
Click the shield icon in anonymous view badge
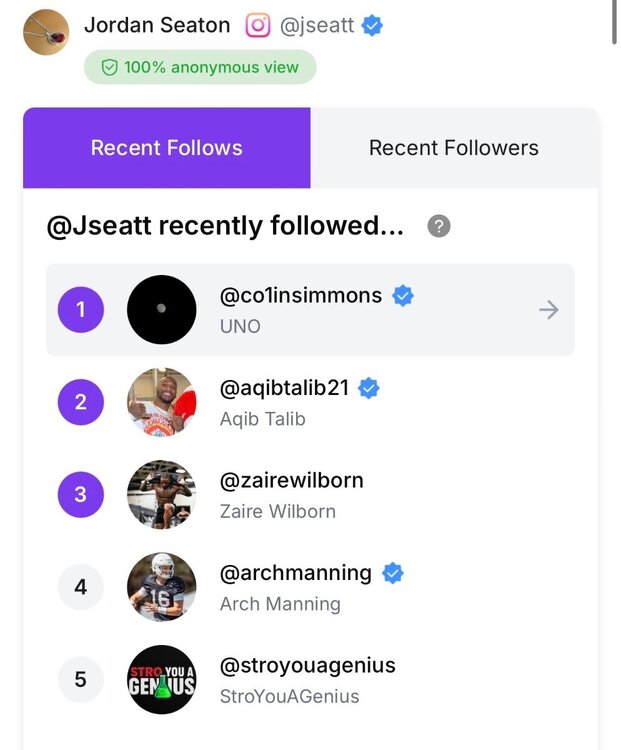(108, 67)
